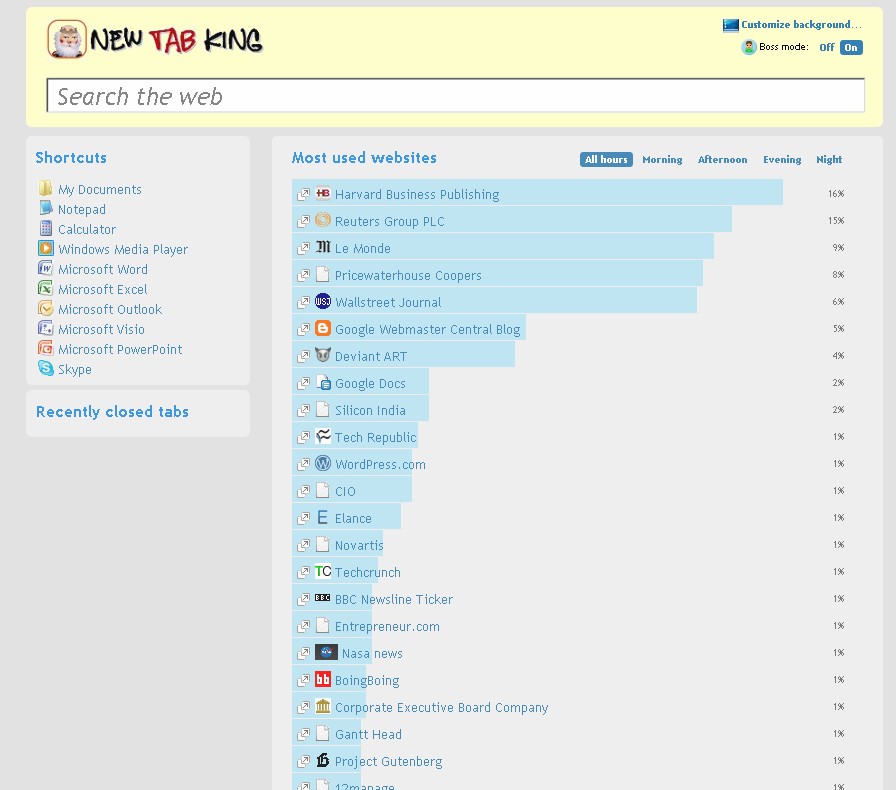Viewport: 896px width, 790px height.
Task: Click the Nasa news favicon
Action: point(326,652)
